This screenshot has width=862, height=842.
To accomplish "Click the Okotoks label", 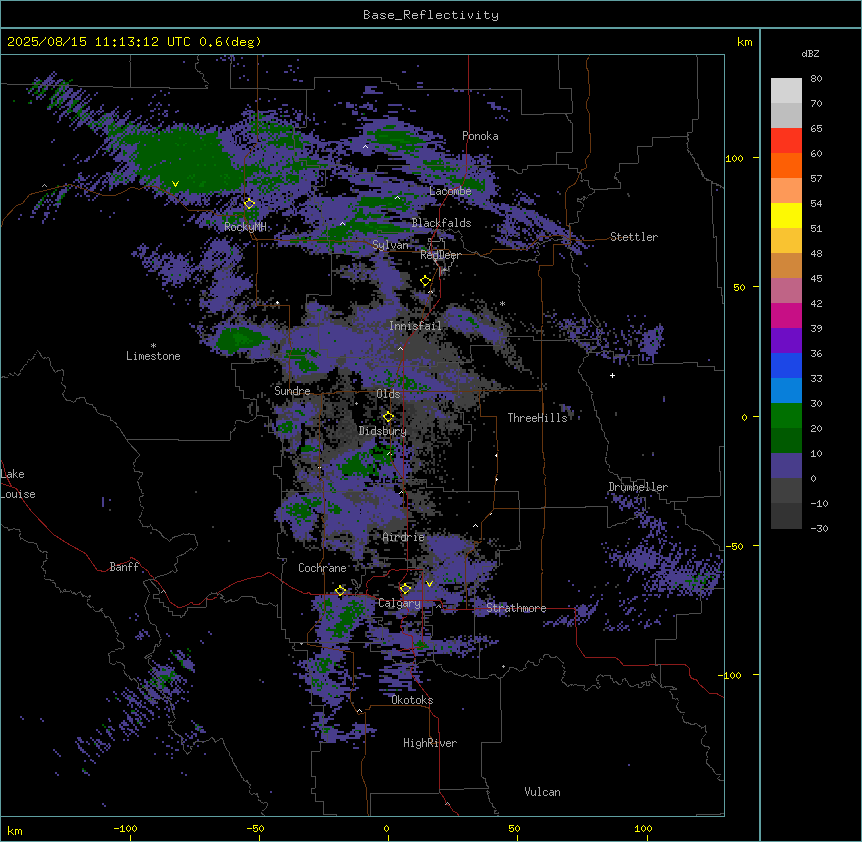I will (412, 700).
